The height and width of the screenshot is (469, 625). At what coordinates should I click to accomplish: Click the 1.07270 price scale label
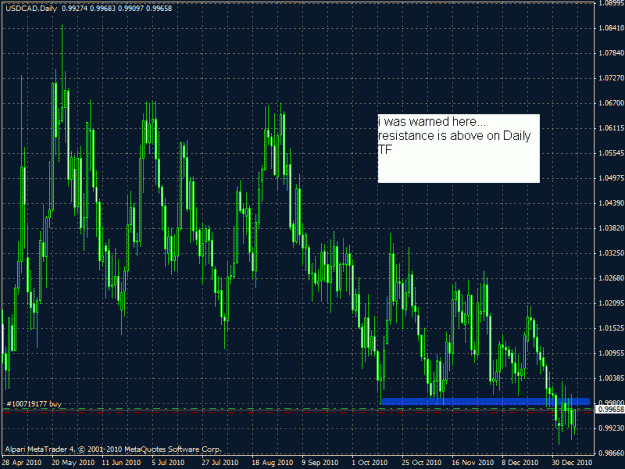[611, 78]
